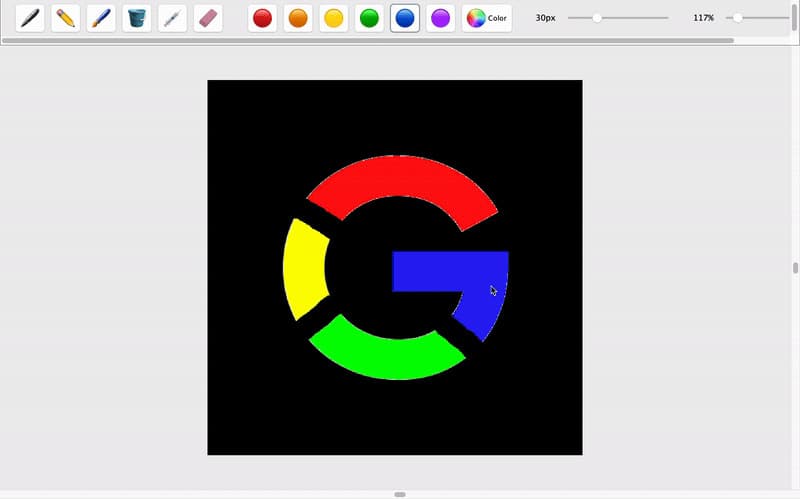Click the red arc of the G logo
800x499 pixels.
point(403,176)
